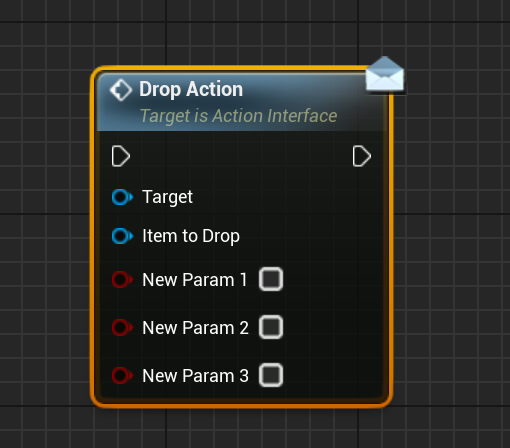Image resolution: width=510 pixels, height=448 pixels.
Task: Click the red New Param 2 pin
Action: pos(122,327)
